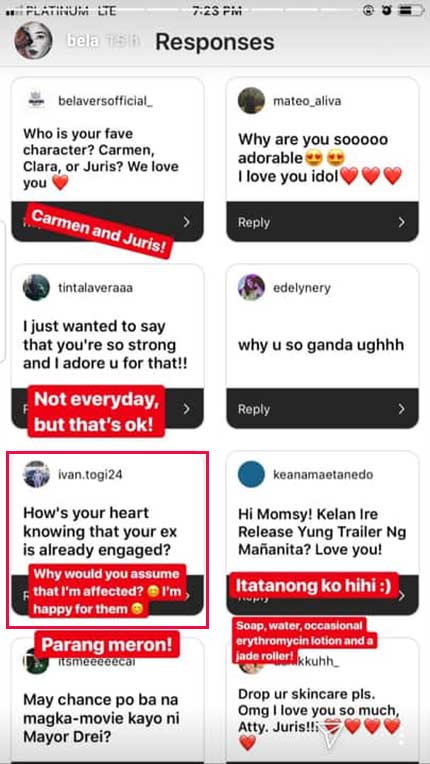Tap the ivan.togi24 profile avatar
Viewport: 430px width, 764px height.
[x=36, y=475]
